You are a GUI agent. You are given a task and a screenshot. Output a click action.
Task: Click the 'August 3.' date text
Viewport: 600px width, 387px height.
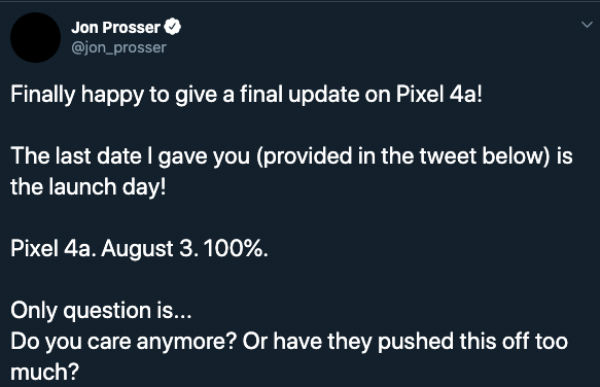pos(150,250)
